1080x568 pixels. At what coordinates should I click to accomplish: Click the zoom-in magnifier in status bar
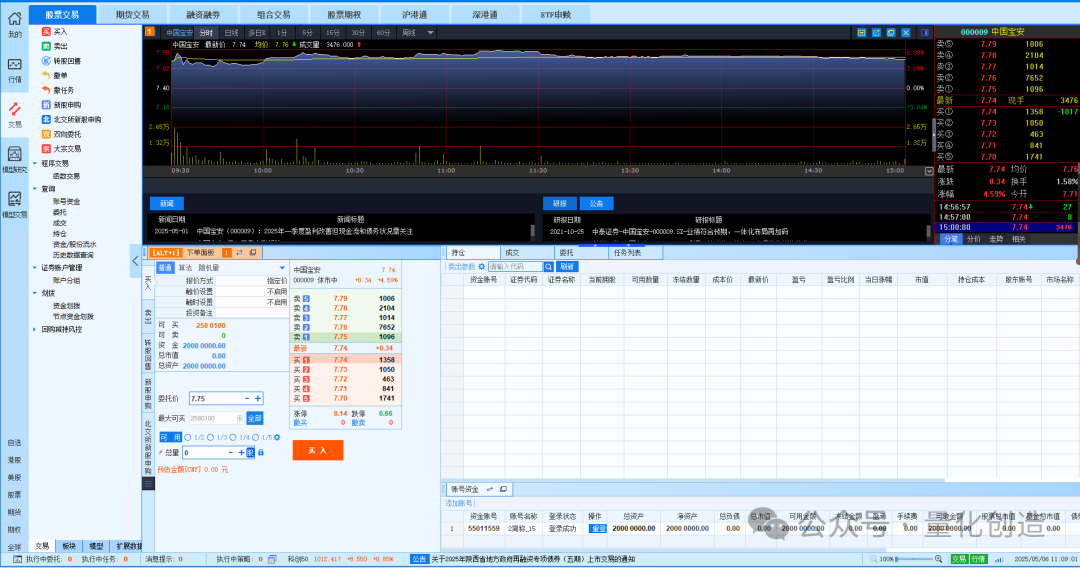pyautogui.click(x=938, y=559)
